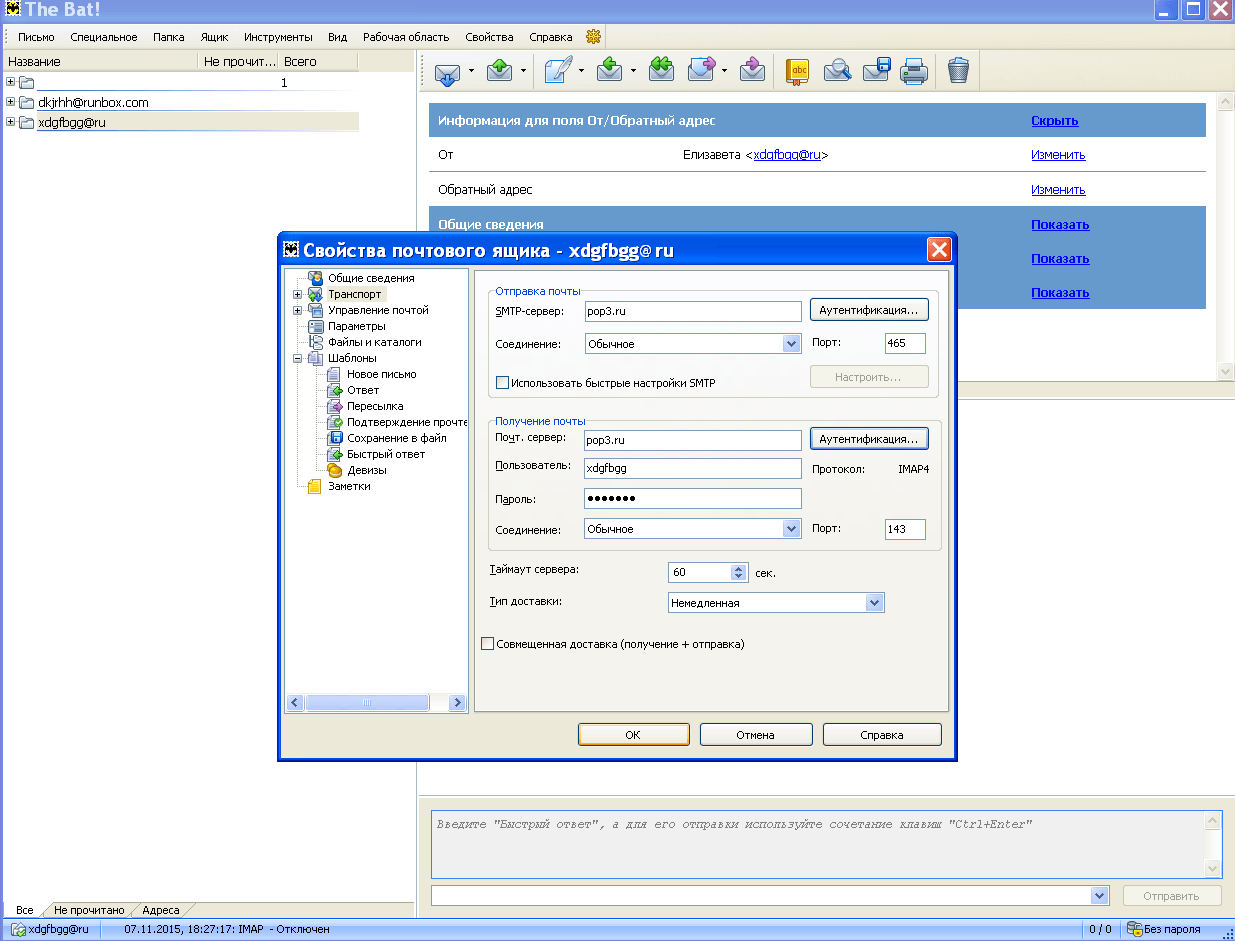
Task: Click the Скрыть link in info header
Action: click(1054, 121)
